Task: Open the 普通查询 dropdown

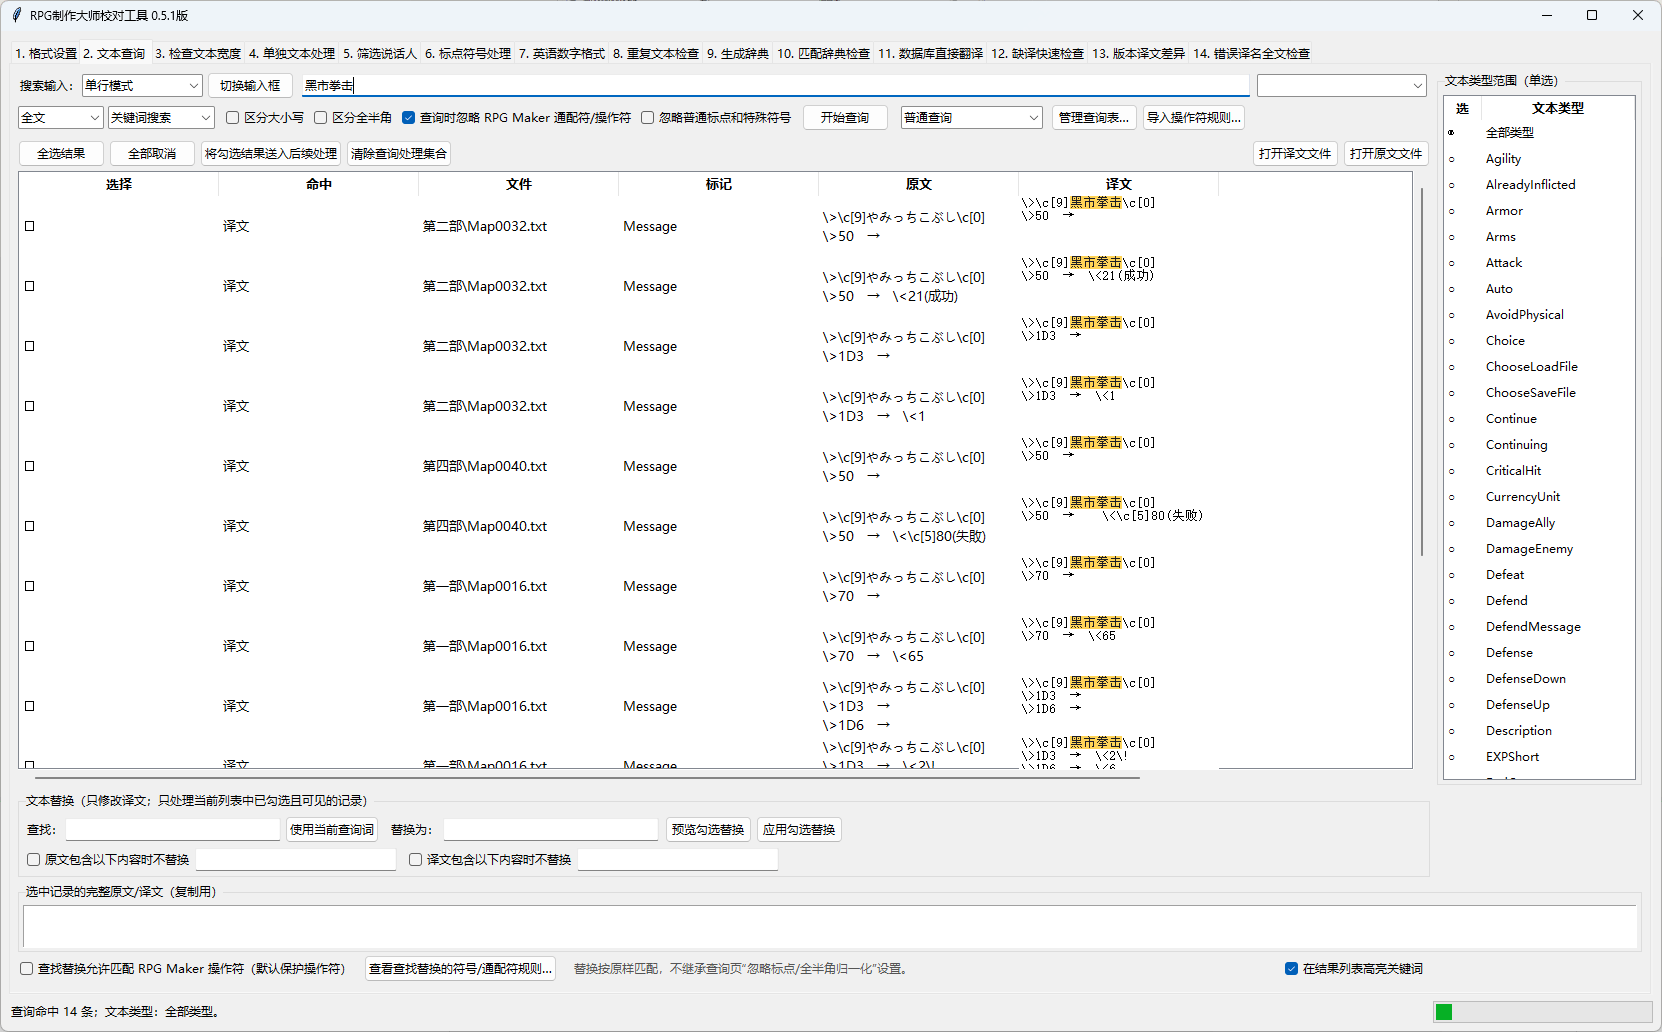Action: tap(971, 117)
